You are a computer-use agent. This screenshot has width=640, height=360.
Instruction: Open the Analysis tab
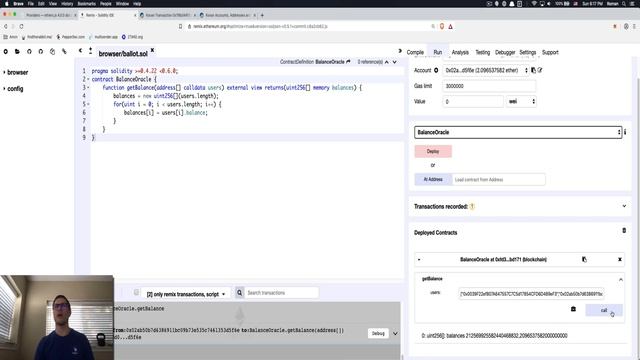pos(460,52)
